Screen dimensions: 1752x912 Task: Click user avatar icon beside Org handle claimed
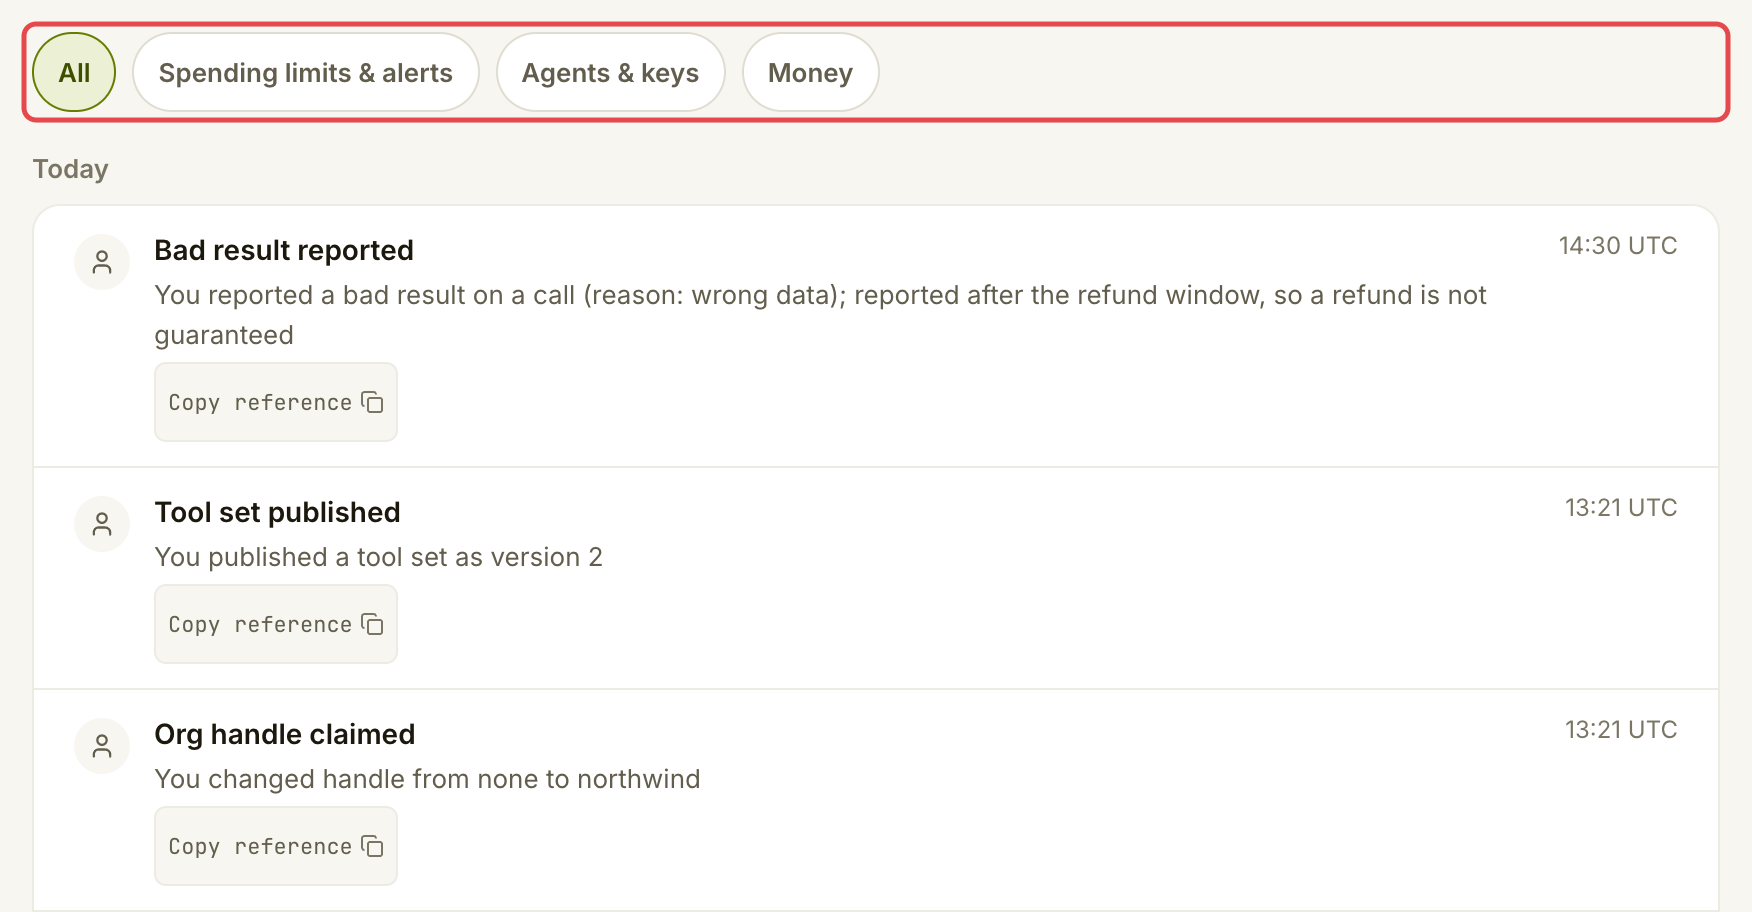tap(102, 746)
